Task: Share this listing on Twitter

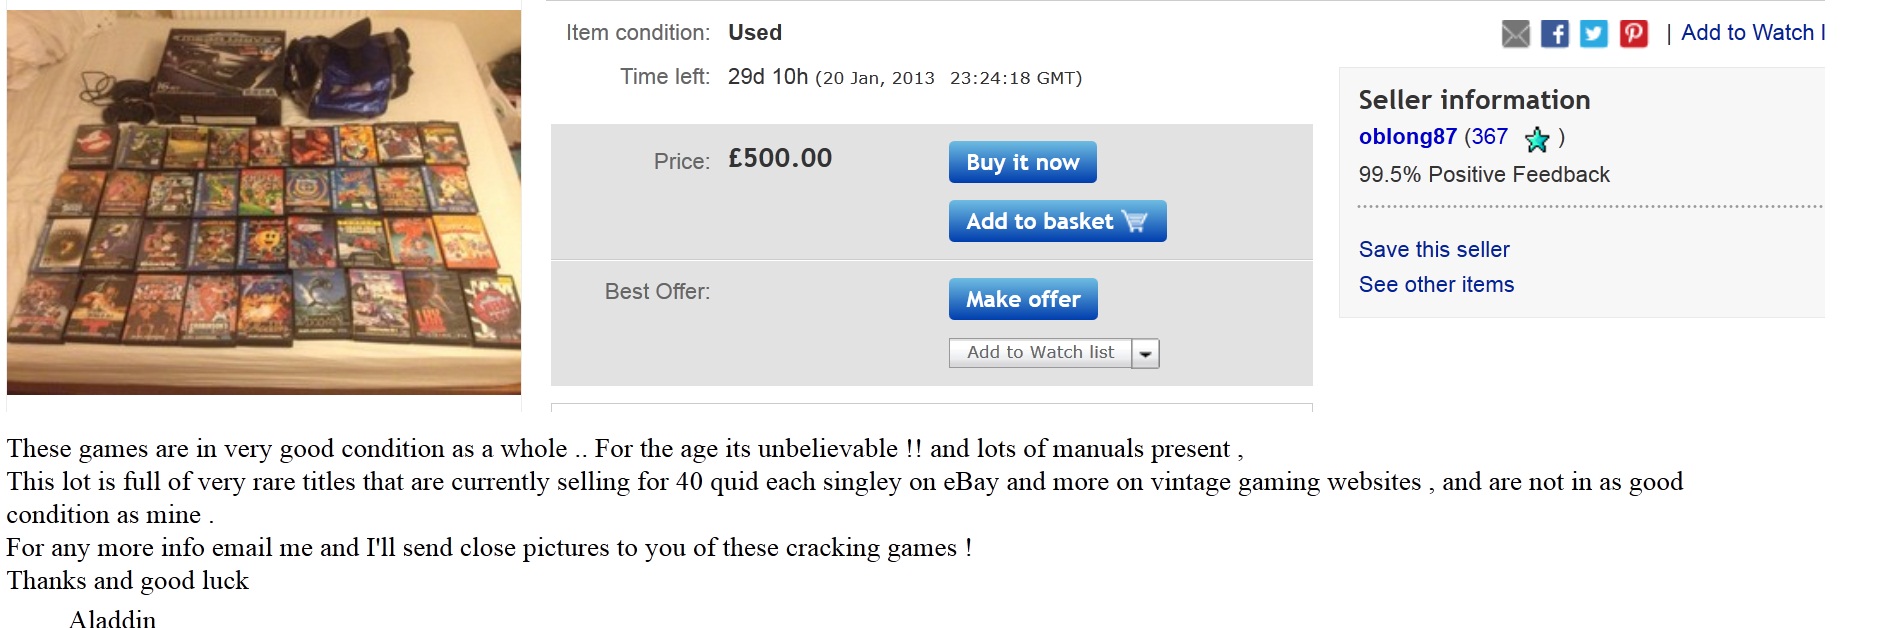Action: (1593, 34)
